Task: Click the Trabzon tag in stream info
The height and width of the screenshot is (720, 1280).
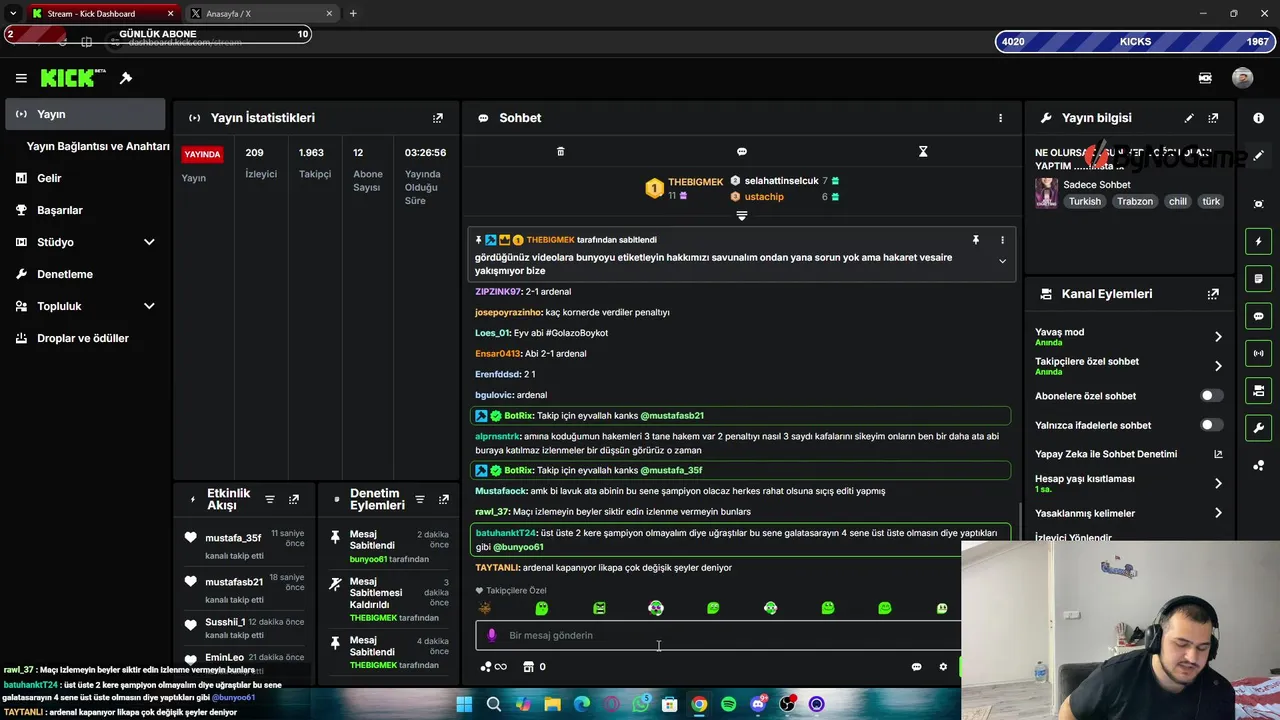Action: (x=1135, y=201)
